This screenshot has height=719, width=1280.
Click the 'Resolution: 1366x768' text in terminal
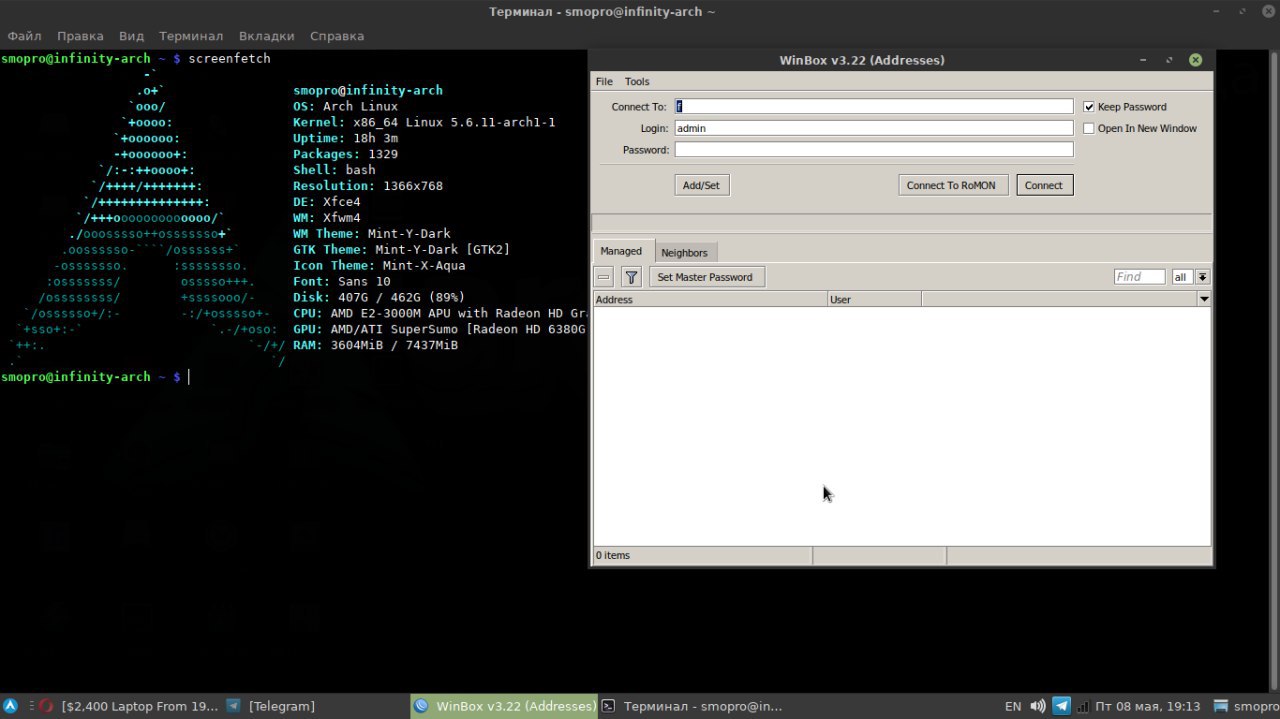[x=368, y=186]
